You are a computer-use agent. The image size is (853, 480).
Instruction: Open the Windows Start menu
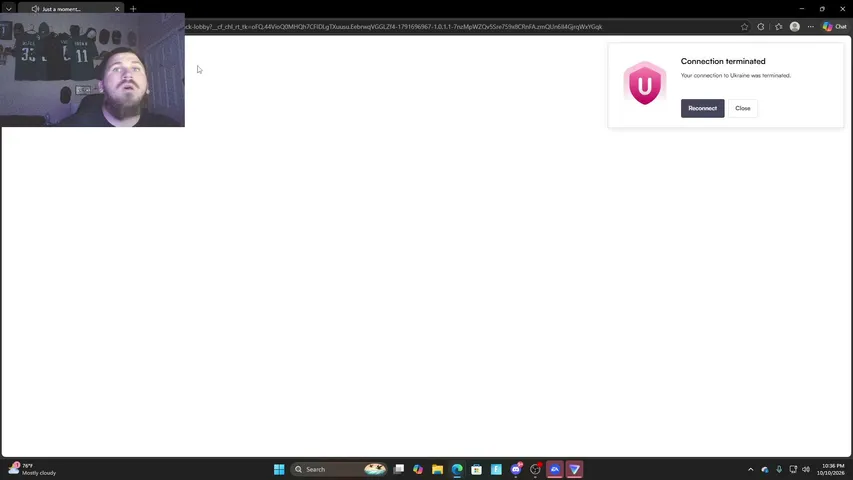(x=279, y=469)
